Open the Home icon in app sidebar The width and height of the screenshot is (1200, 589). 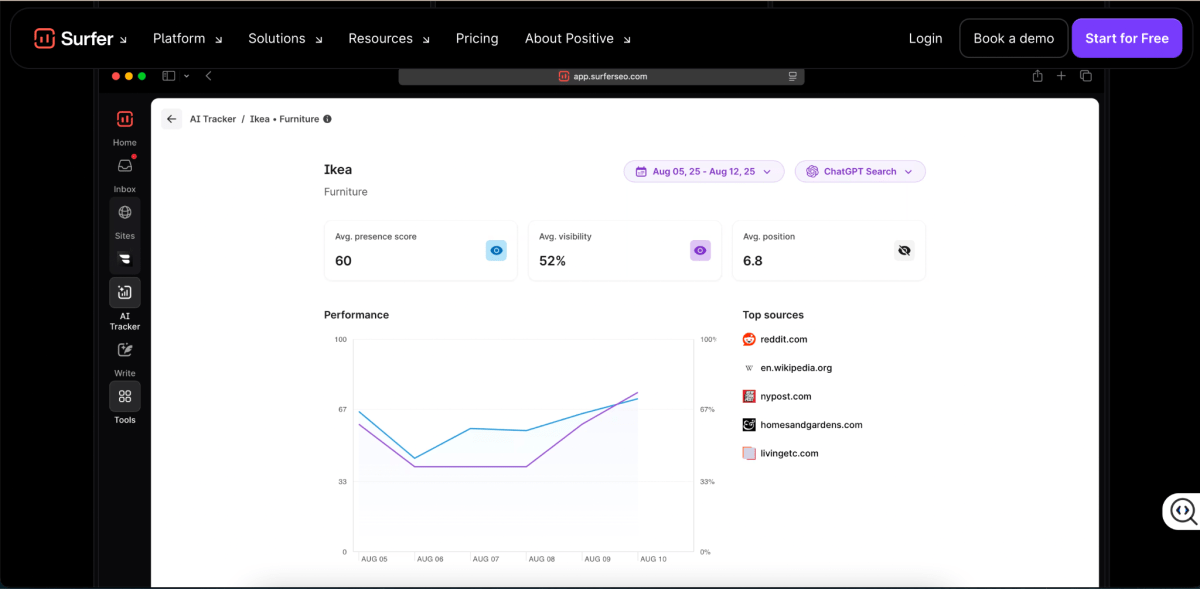pos(125,119)
